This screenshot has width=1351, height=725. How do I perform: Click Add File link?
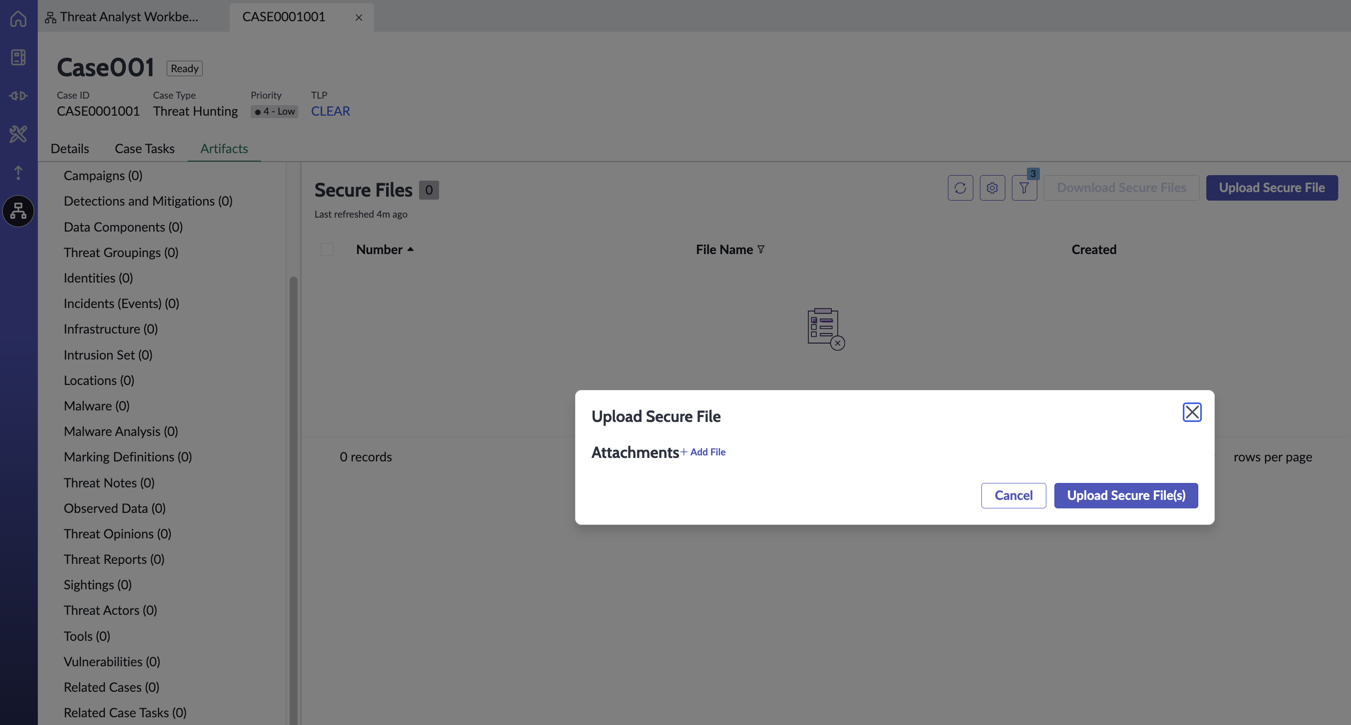(703, 452)
